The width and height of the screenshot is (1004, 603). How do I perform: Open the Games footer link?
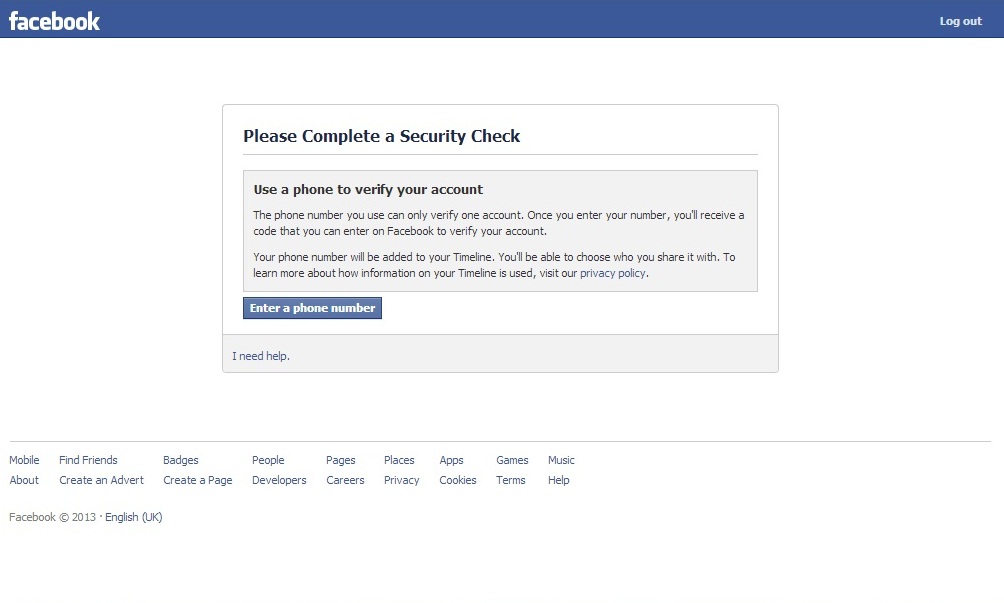512,460
